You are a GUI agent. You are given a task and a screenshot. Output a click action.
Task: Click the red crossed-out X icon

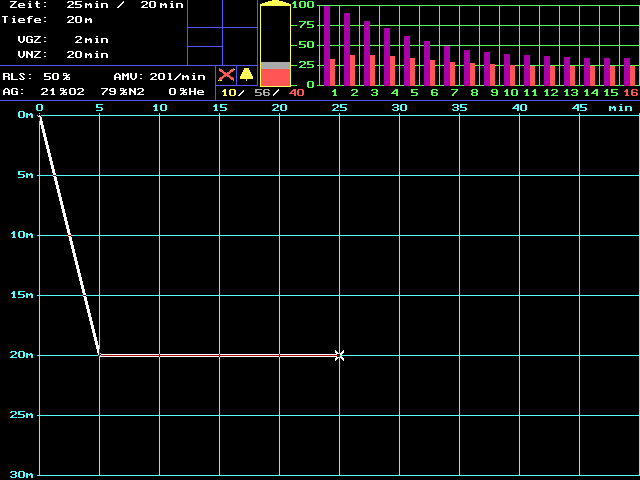click(x=226, y=75)
